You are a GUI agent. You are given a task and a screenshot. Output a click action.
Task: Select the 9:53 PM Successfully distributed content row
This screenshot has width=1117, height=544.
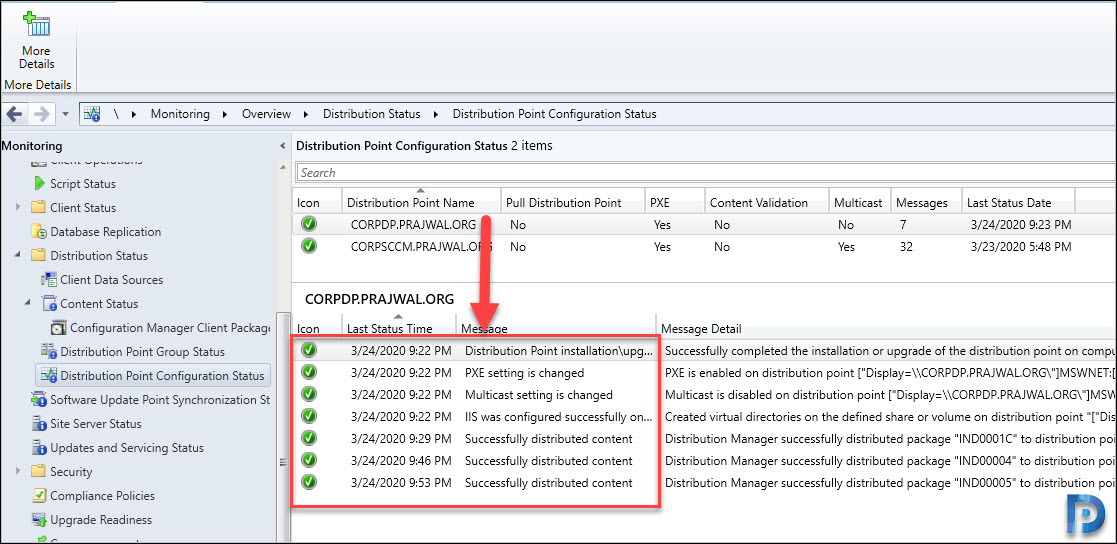(704, 483)
